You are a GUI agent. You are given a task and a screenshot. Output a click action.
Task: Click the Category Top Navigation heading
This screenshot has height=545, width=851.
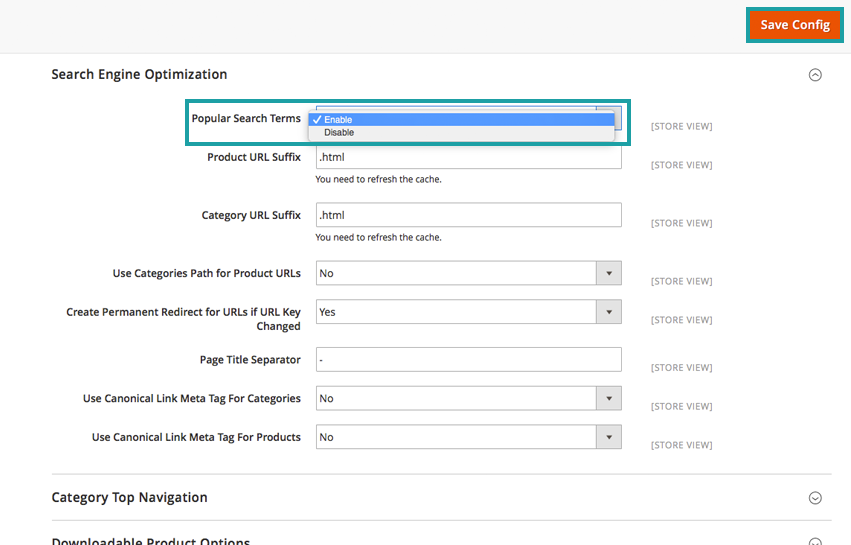click(129, 497)
